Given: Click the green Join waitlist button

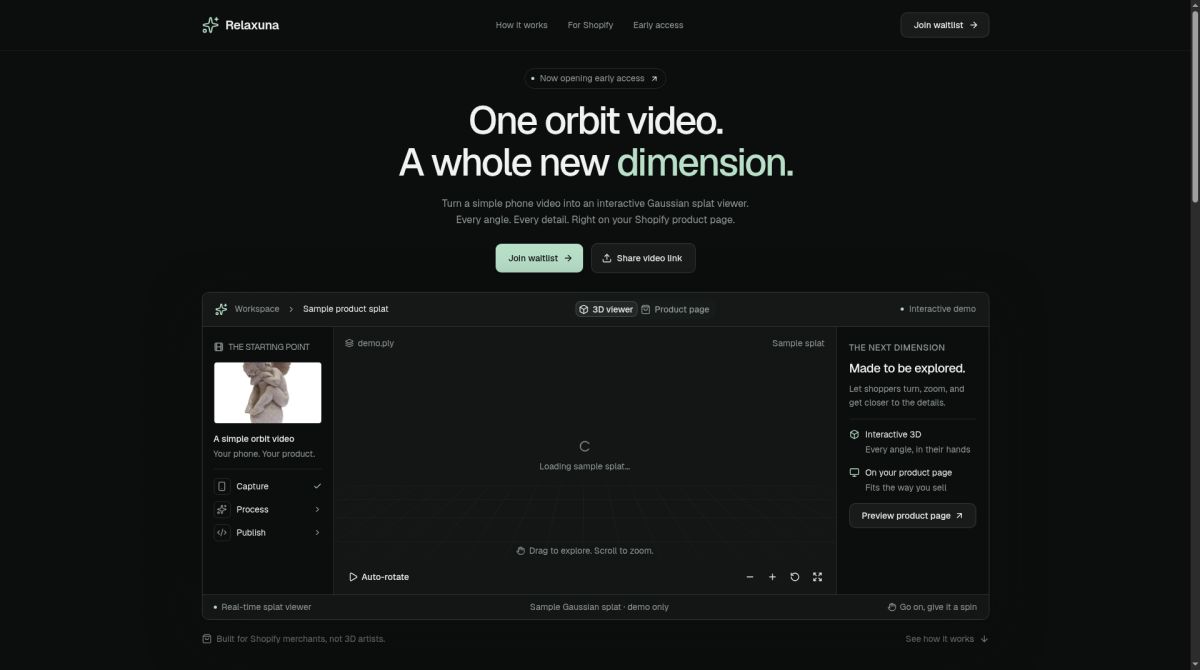Looking at the screenshot, I should pyautogui.click(x=539, y=258).
